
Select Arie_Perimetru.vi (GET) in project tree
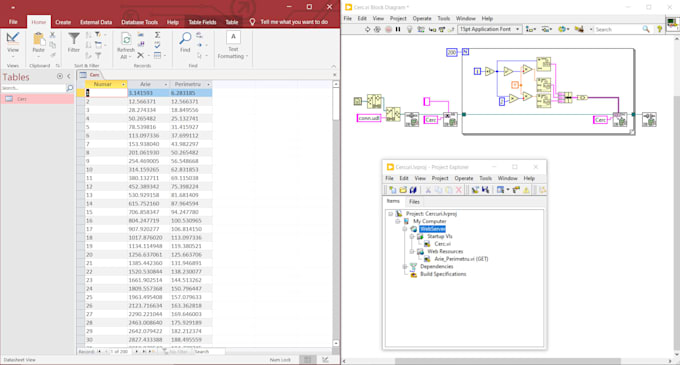(461, 259)
